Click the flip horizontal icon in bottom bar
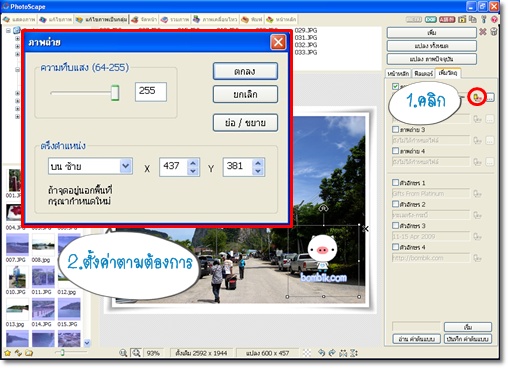 click(343, 353)
